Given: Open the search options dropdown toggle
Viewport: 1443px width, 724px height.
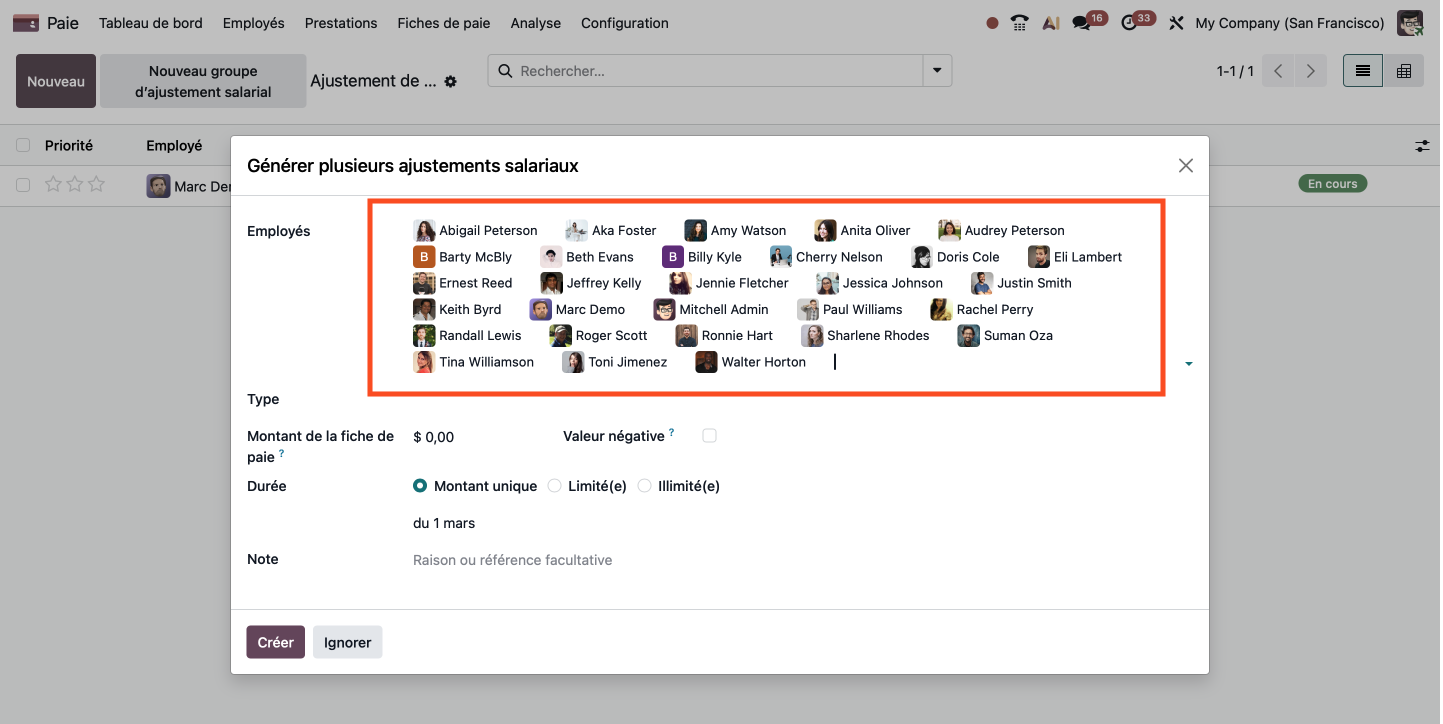Looking at the screenshot, I should click(x=937, y=71).
